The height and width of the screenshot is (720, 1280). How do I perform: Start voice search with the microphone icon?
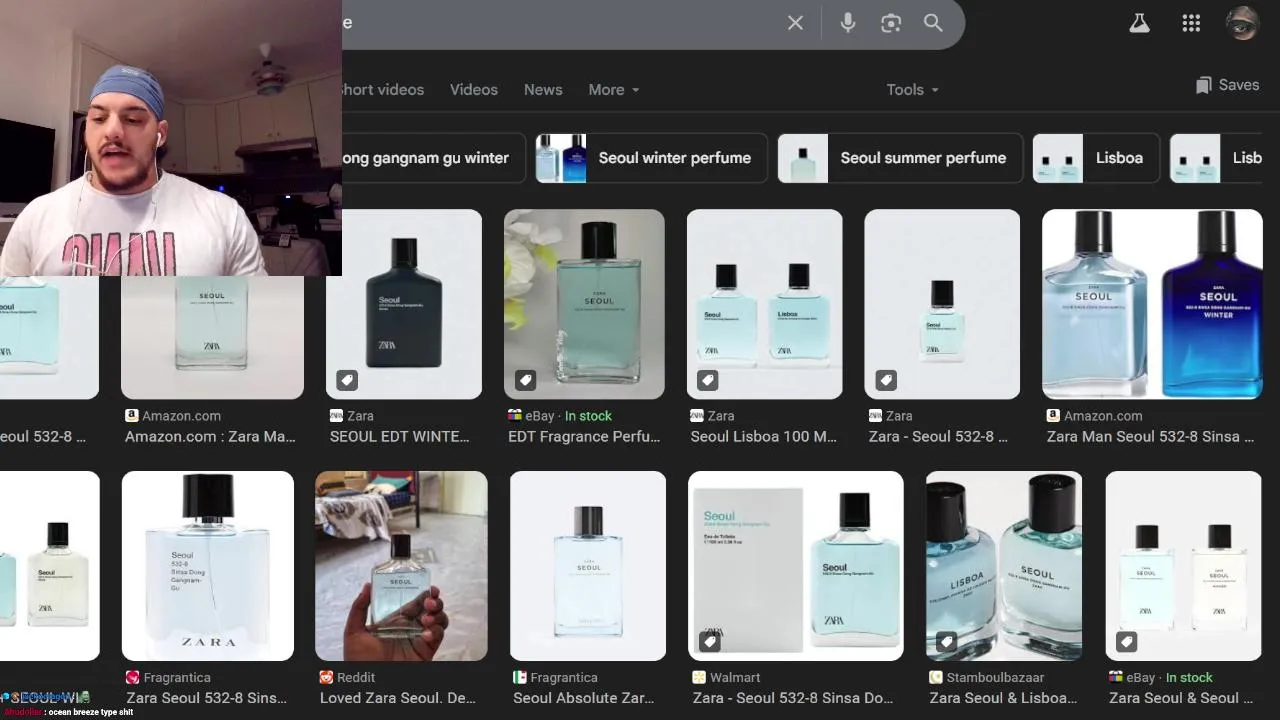pos(848,23)
